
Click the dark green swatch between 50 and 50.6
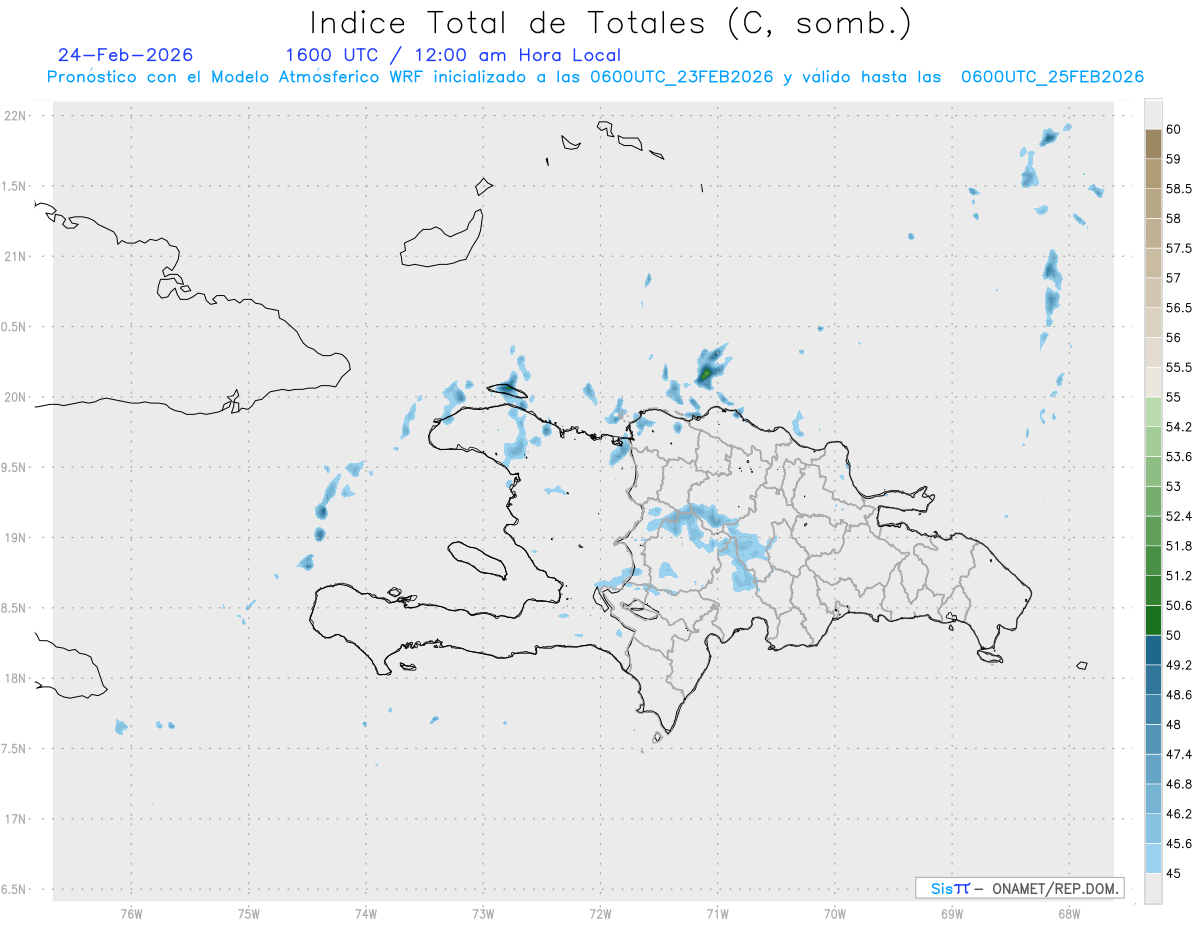point(1153,620)
